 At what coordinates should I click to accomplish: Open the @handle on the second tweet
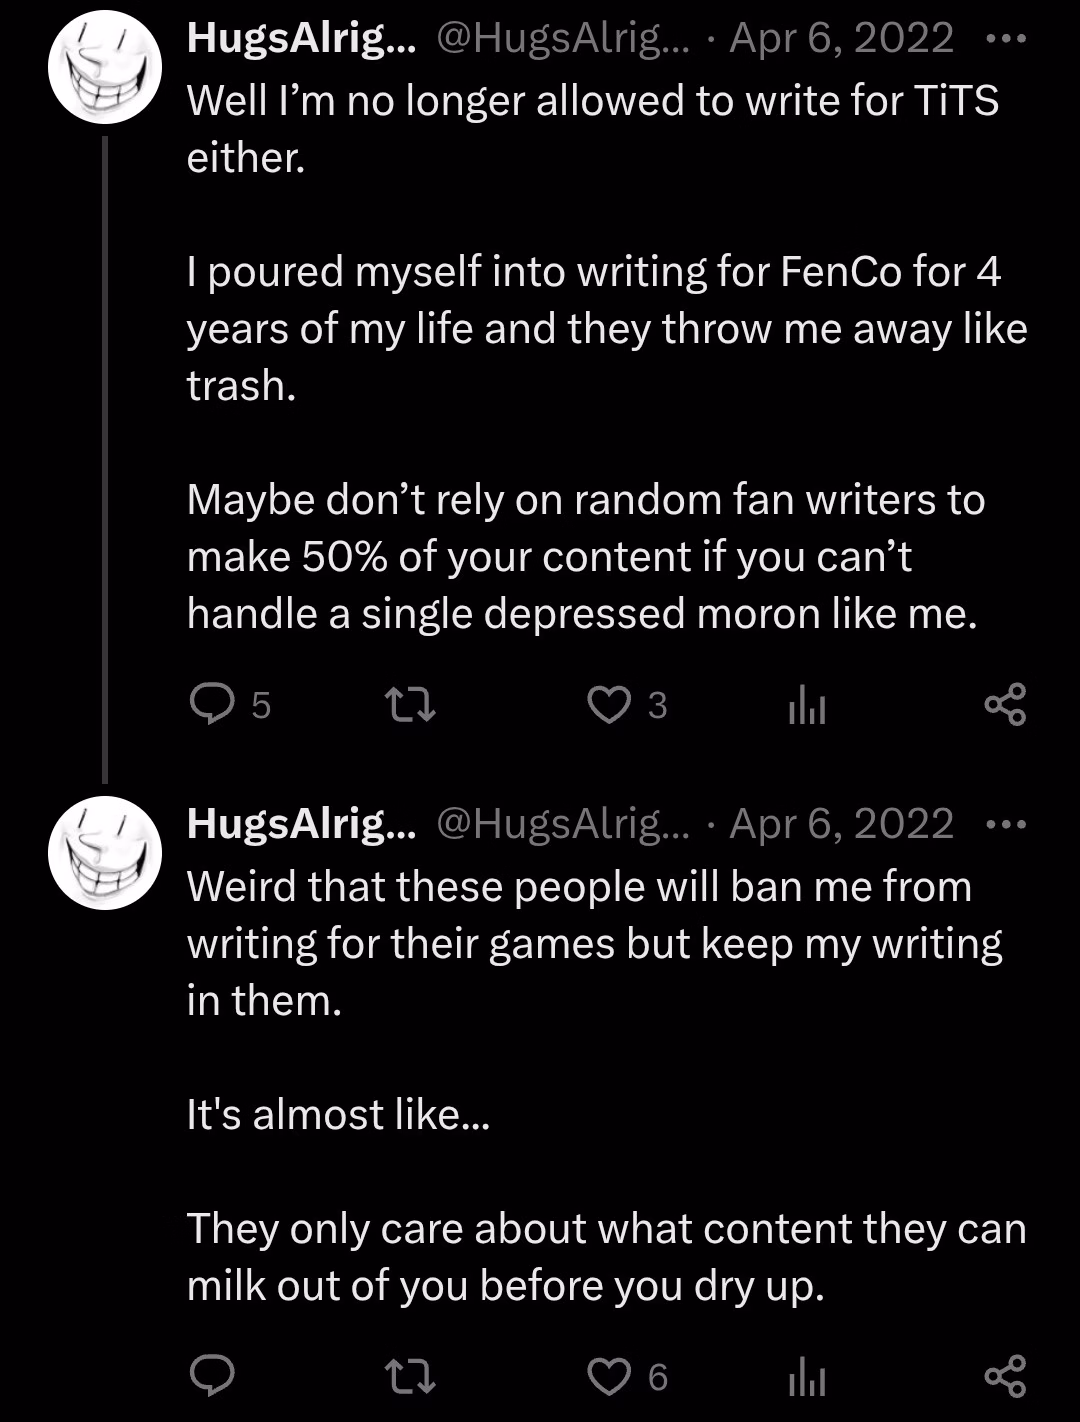[x=563, y=825]
